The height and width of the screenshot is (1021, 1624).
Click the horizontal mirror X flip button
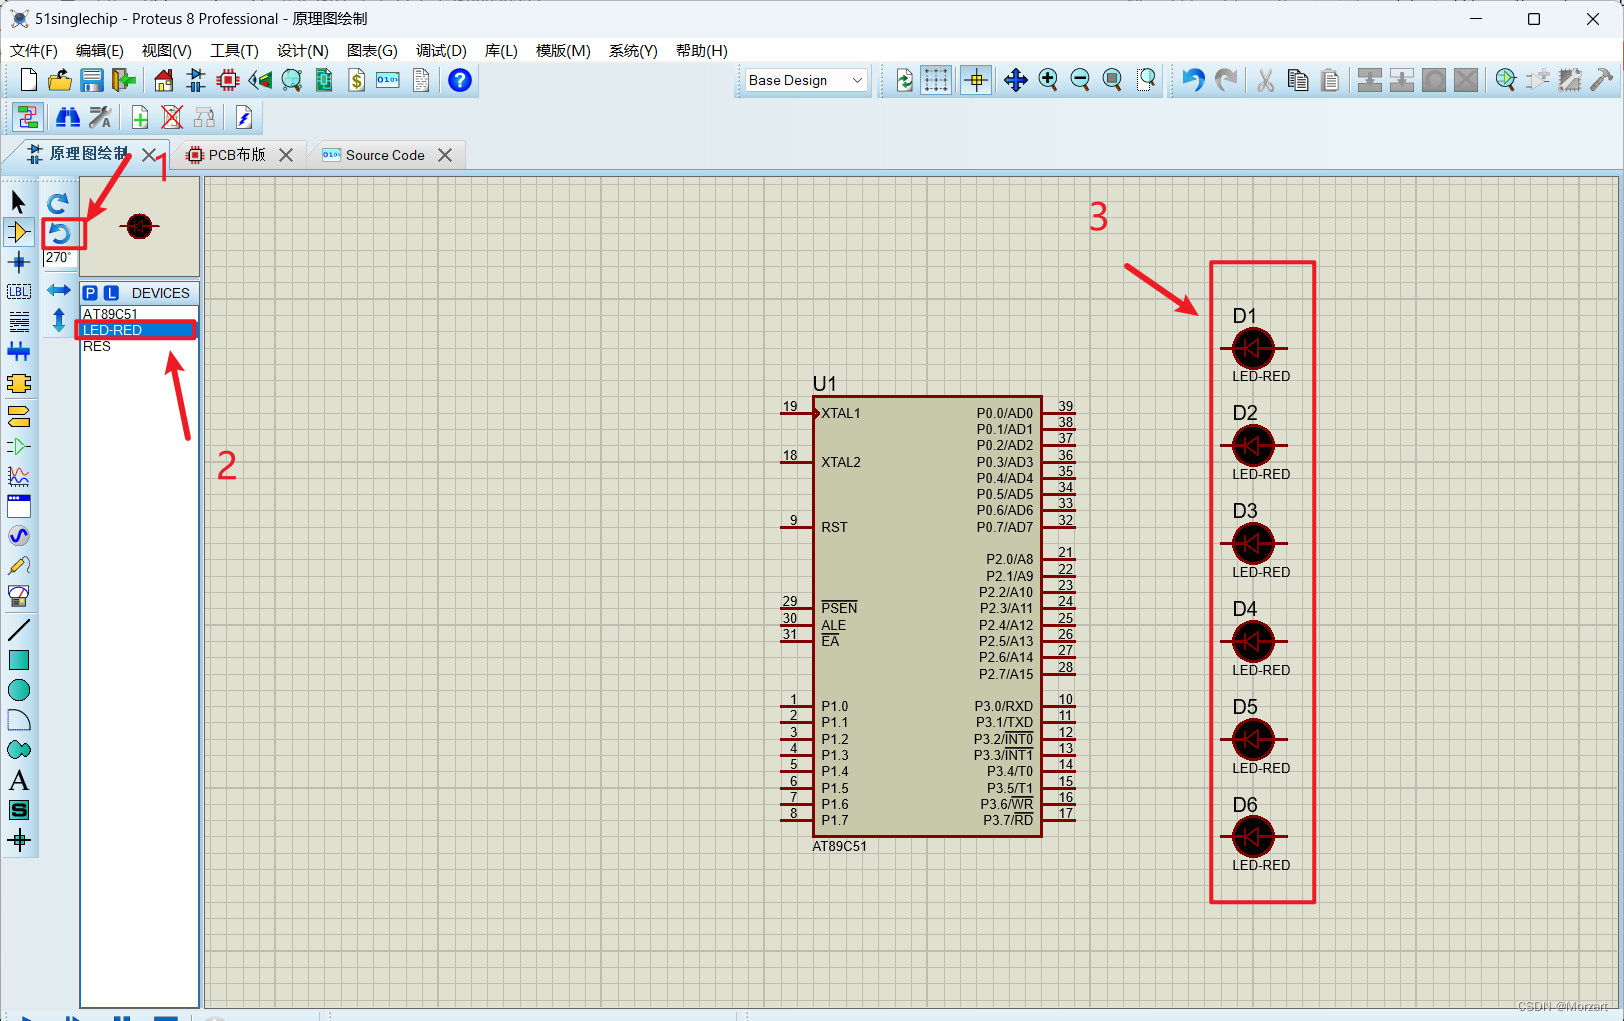click(59, 290)
